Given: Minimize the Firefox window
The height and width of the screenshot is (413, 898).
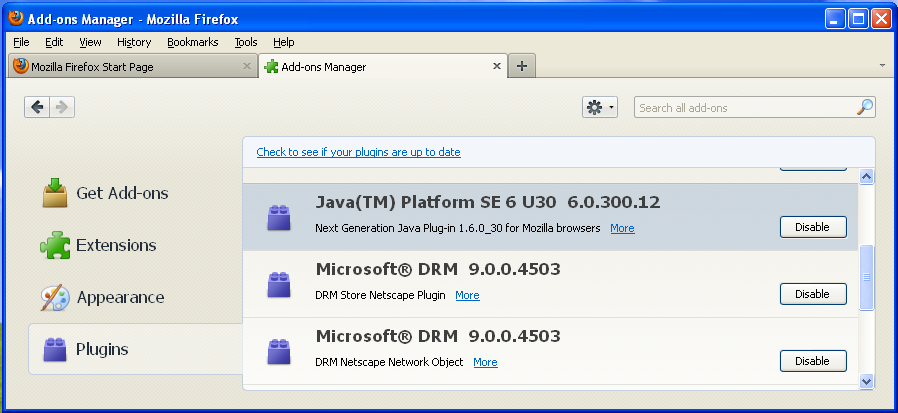Looking at the screenshot, I should point(835,19).
